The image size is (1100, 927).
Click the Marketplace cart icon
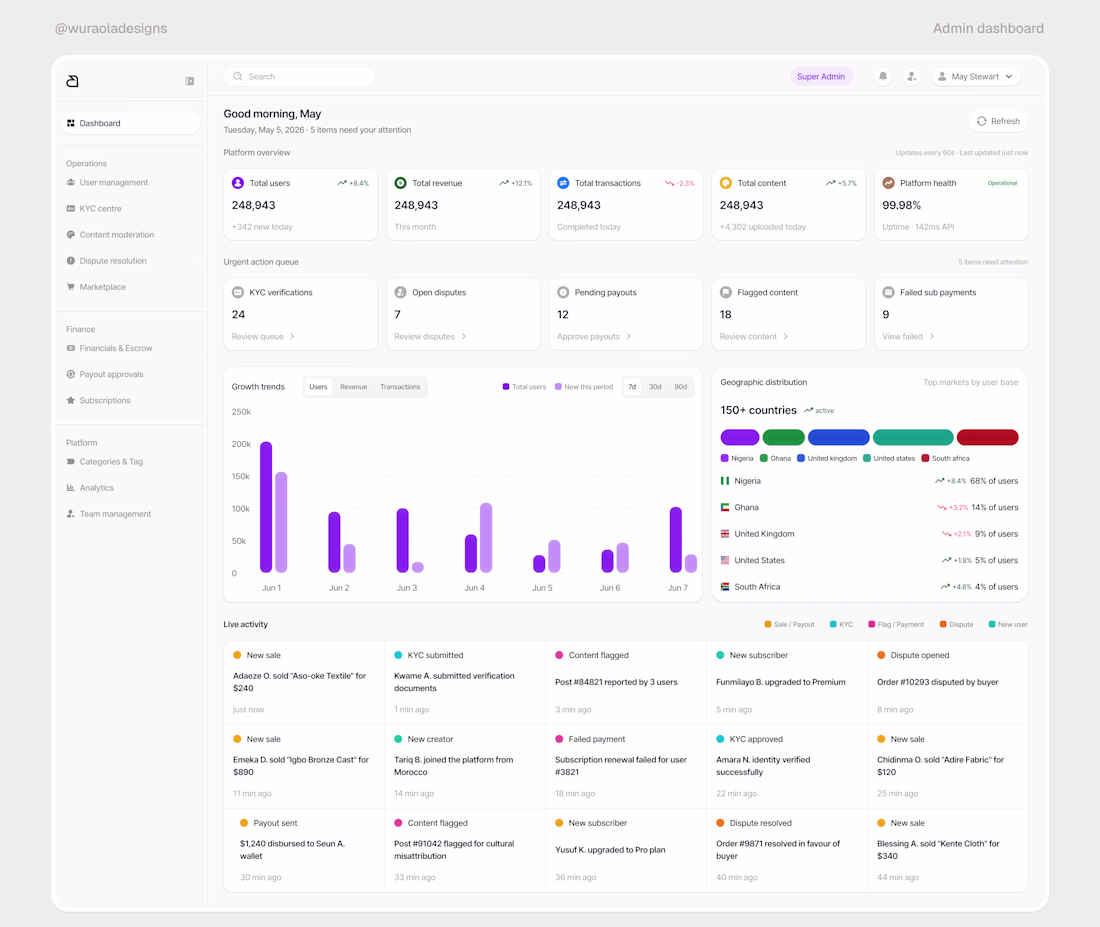71,287
